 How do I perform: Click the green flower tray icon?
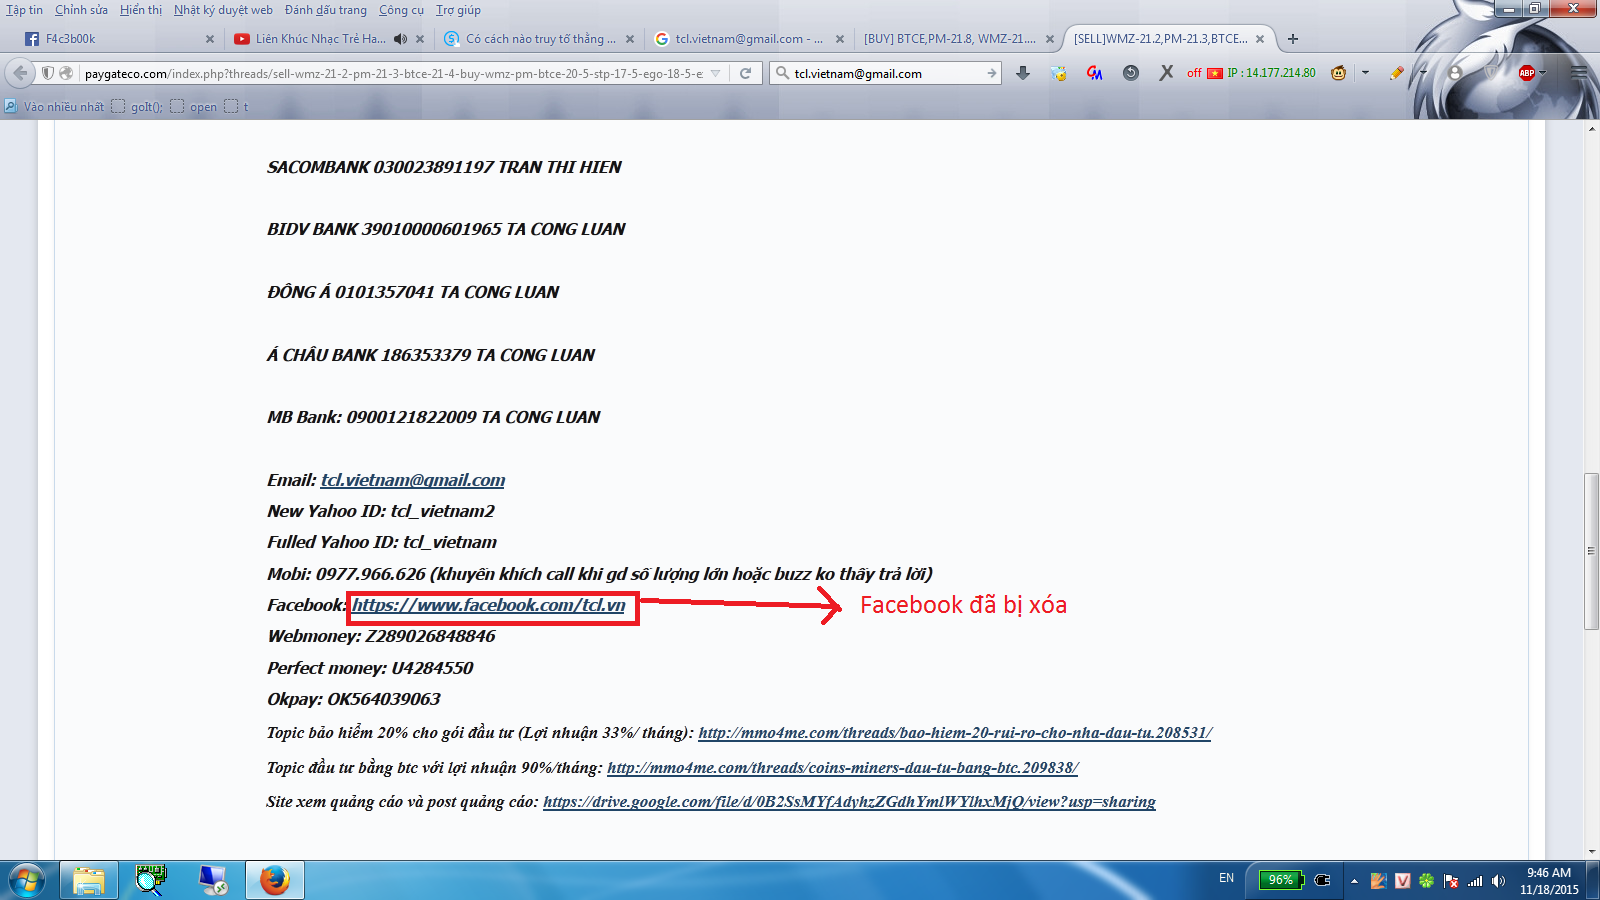[x=1426, y=881]
